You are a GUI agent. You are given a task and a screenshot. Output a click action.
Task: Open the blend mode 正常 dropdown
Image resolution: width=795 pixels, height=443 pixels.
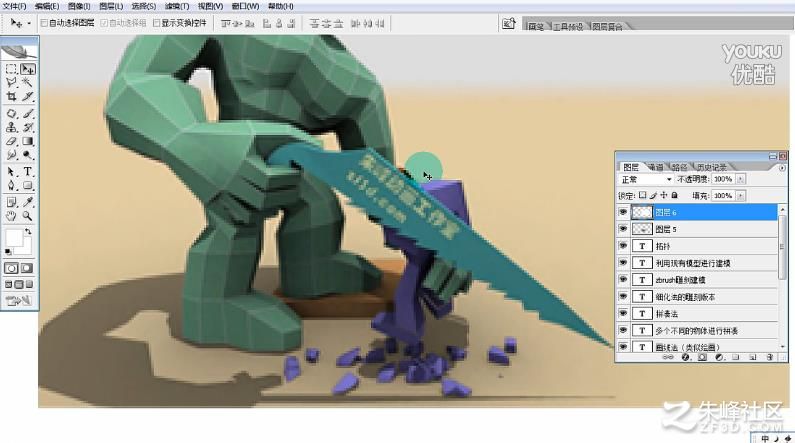[x=646, y=179]
